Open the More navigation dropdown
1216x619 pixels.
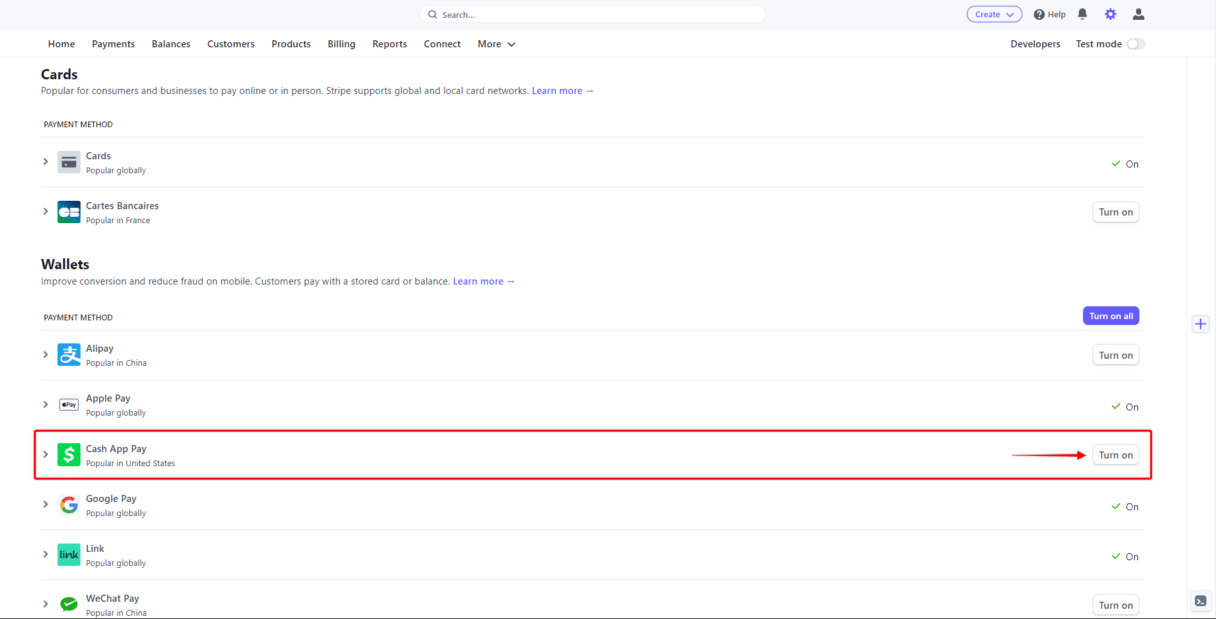pyautogui.click(x=496, y=44)
